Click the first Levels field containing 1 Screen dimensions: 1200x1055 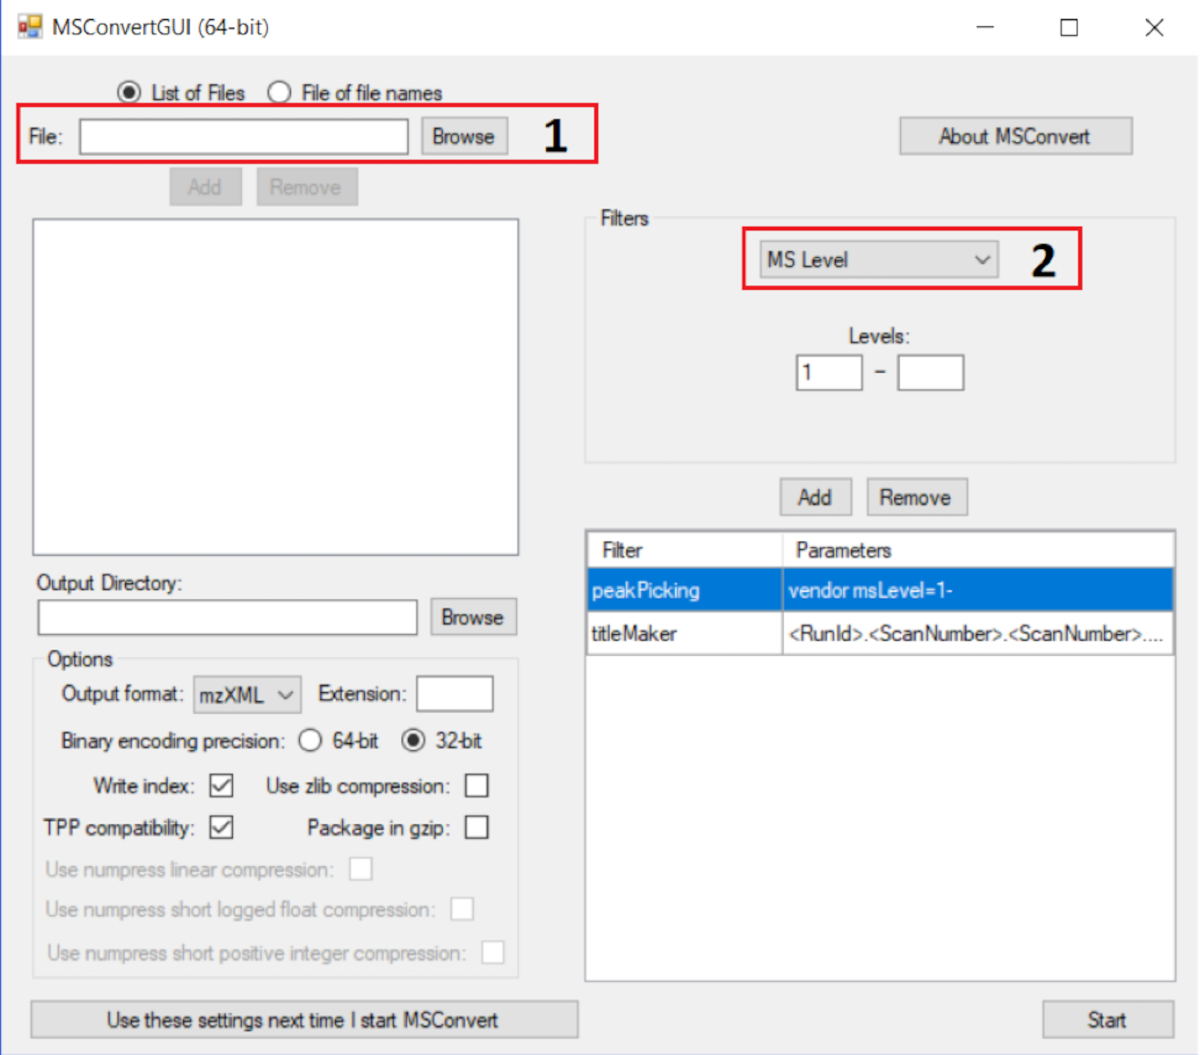click(829, 373)
